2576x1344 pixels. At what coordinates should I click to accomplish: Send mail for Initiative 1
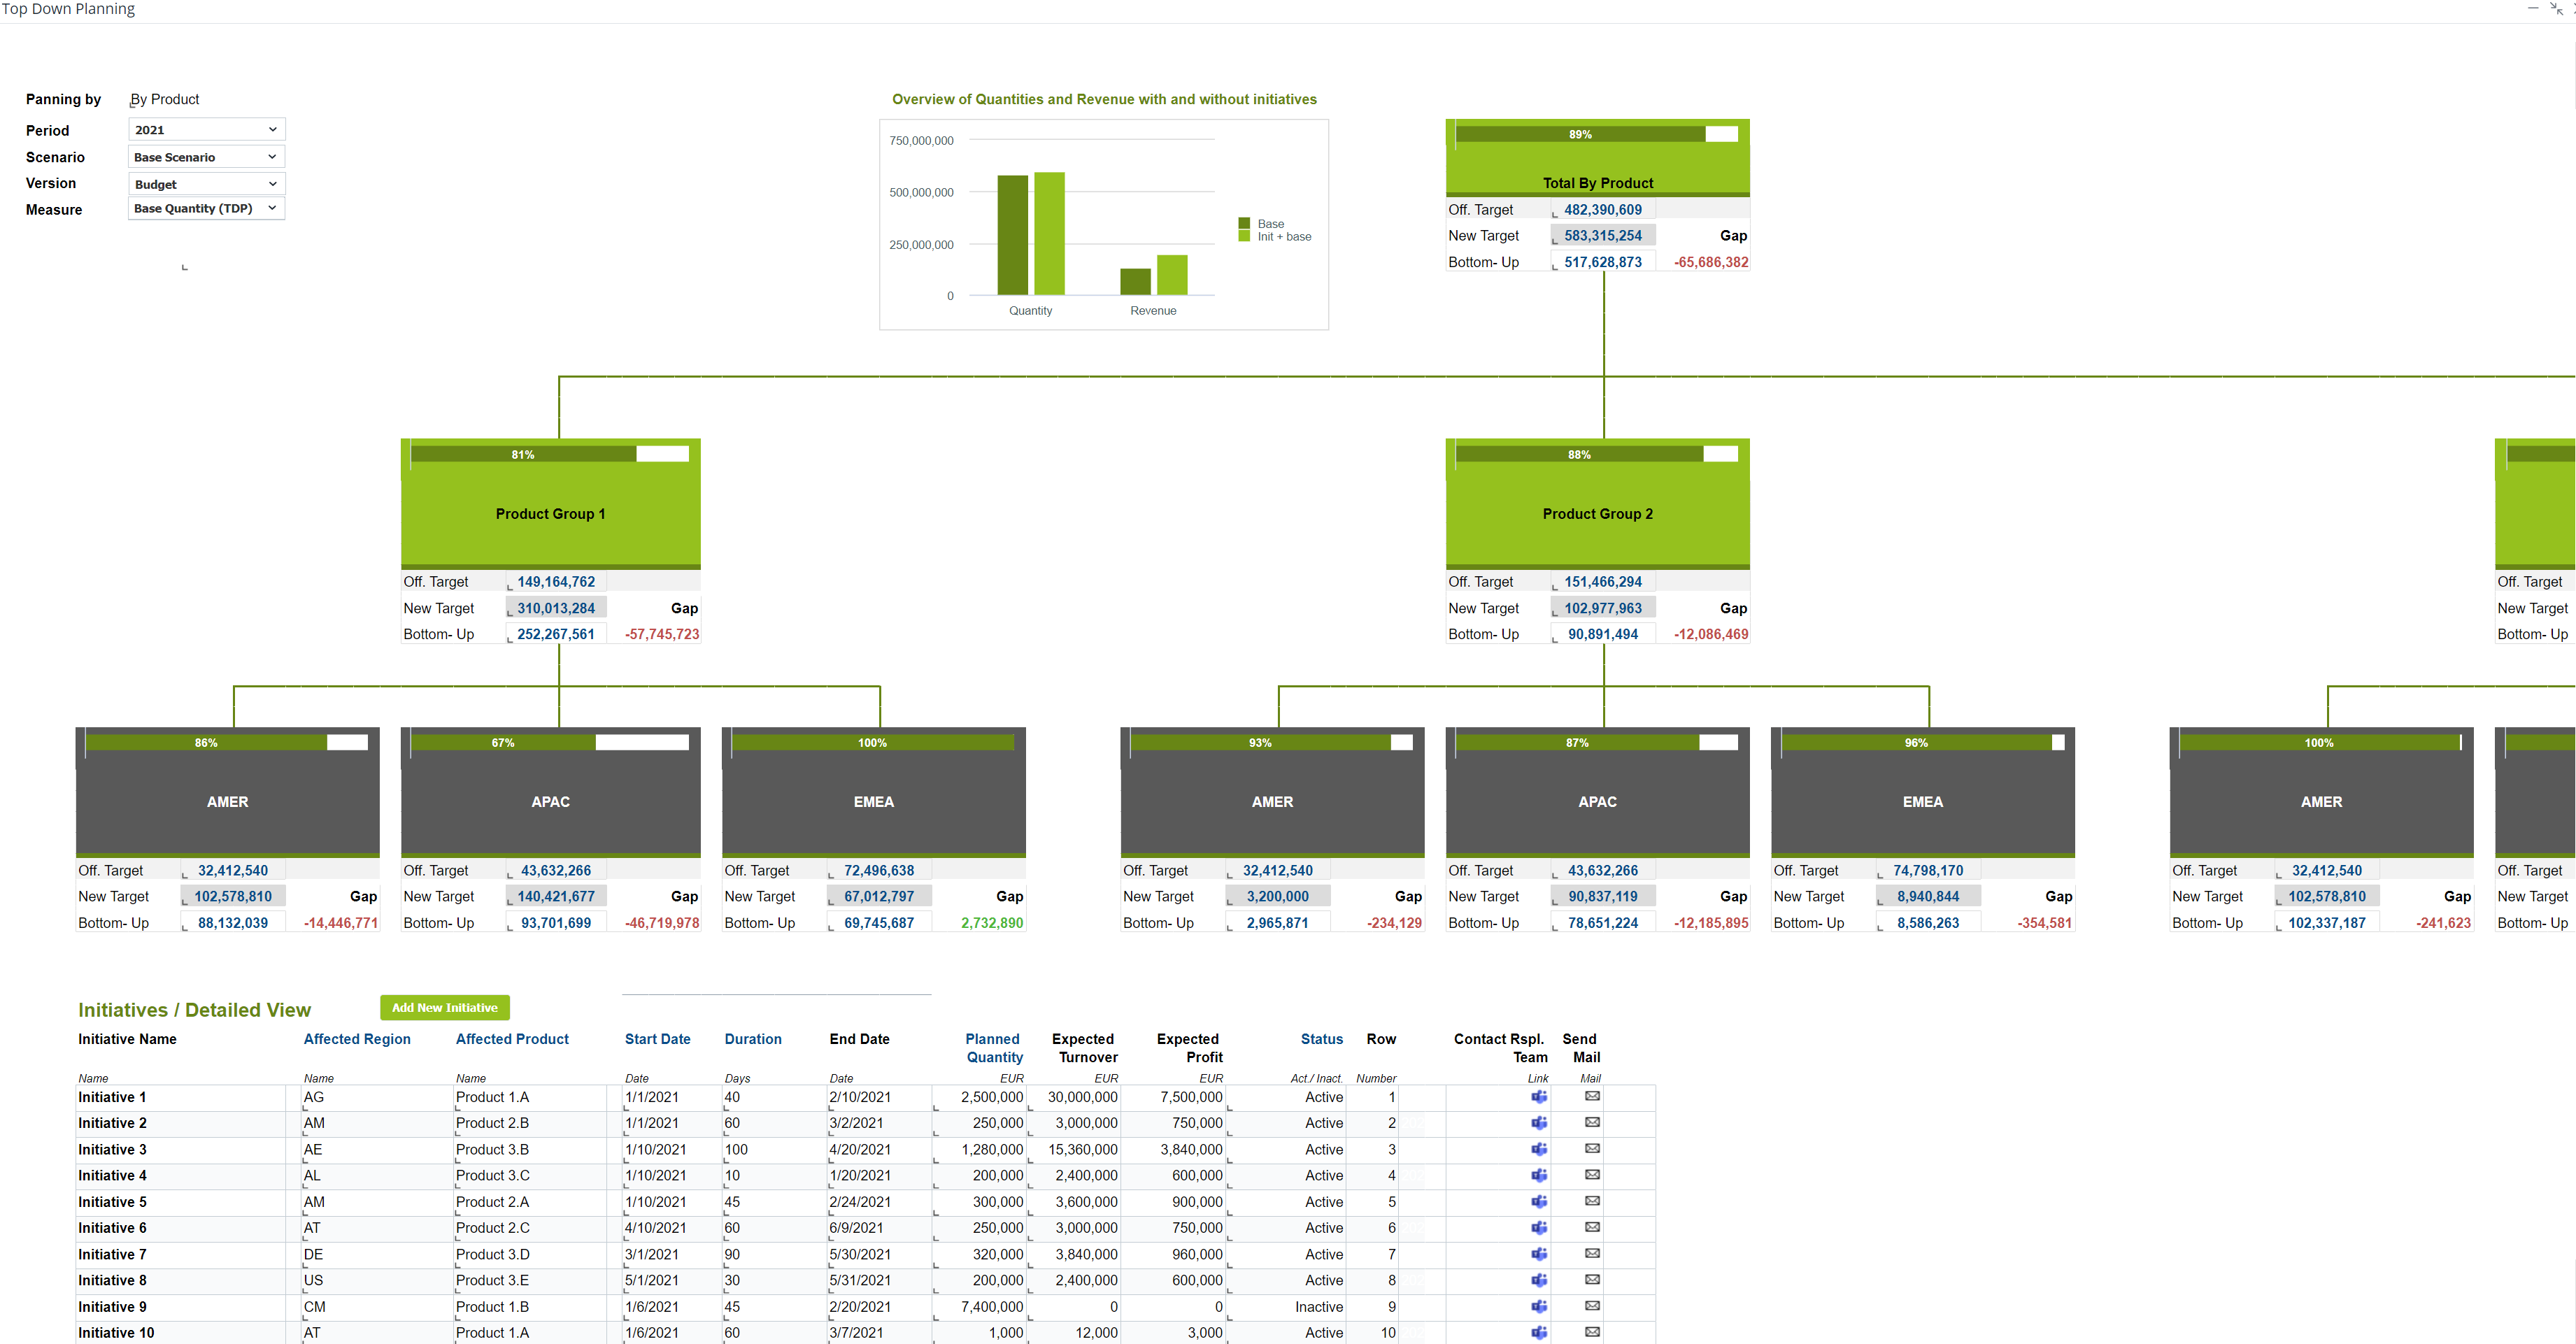[x=1592, y=1096]
